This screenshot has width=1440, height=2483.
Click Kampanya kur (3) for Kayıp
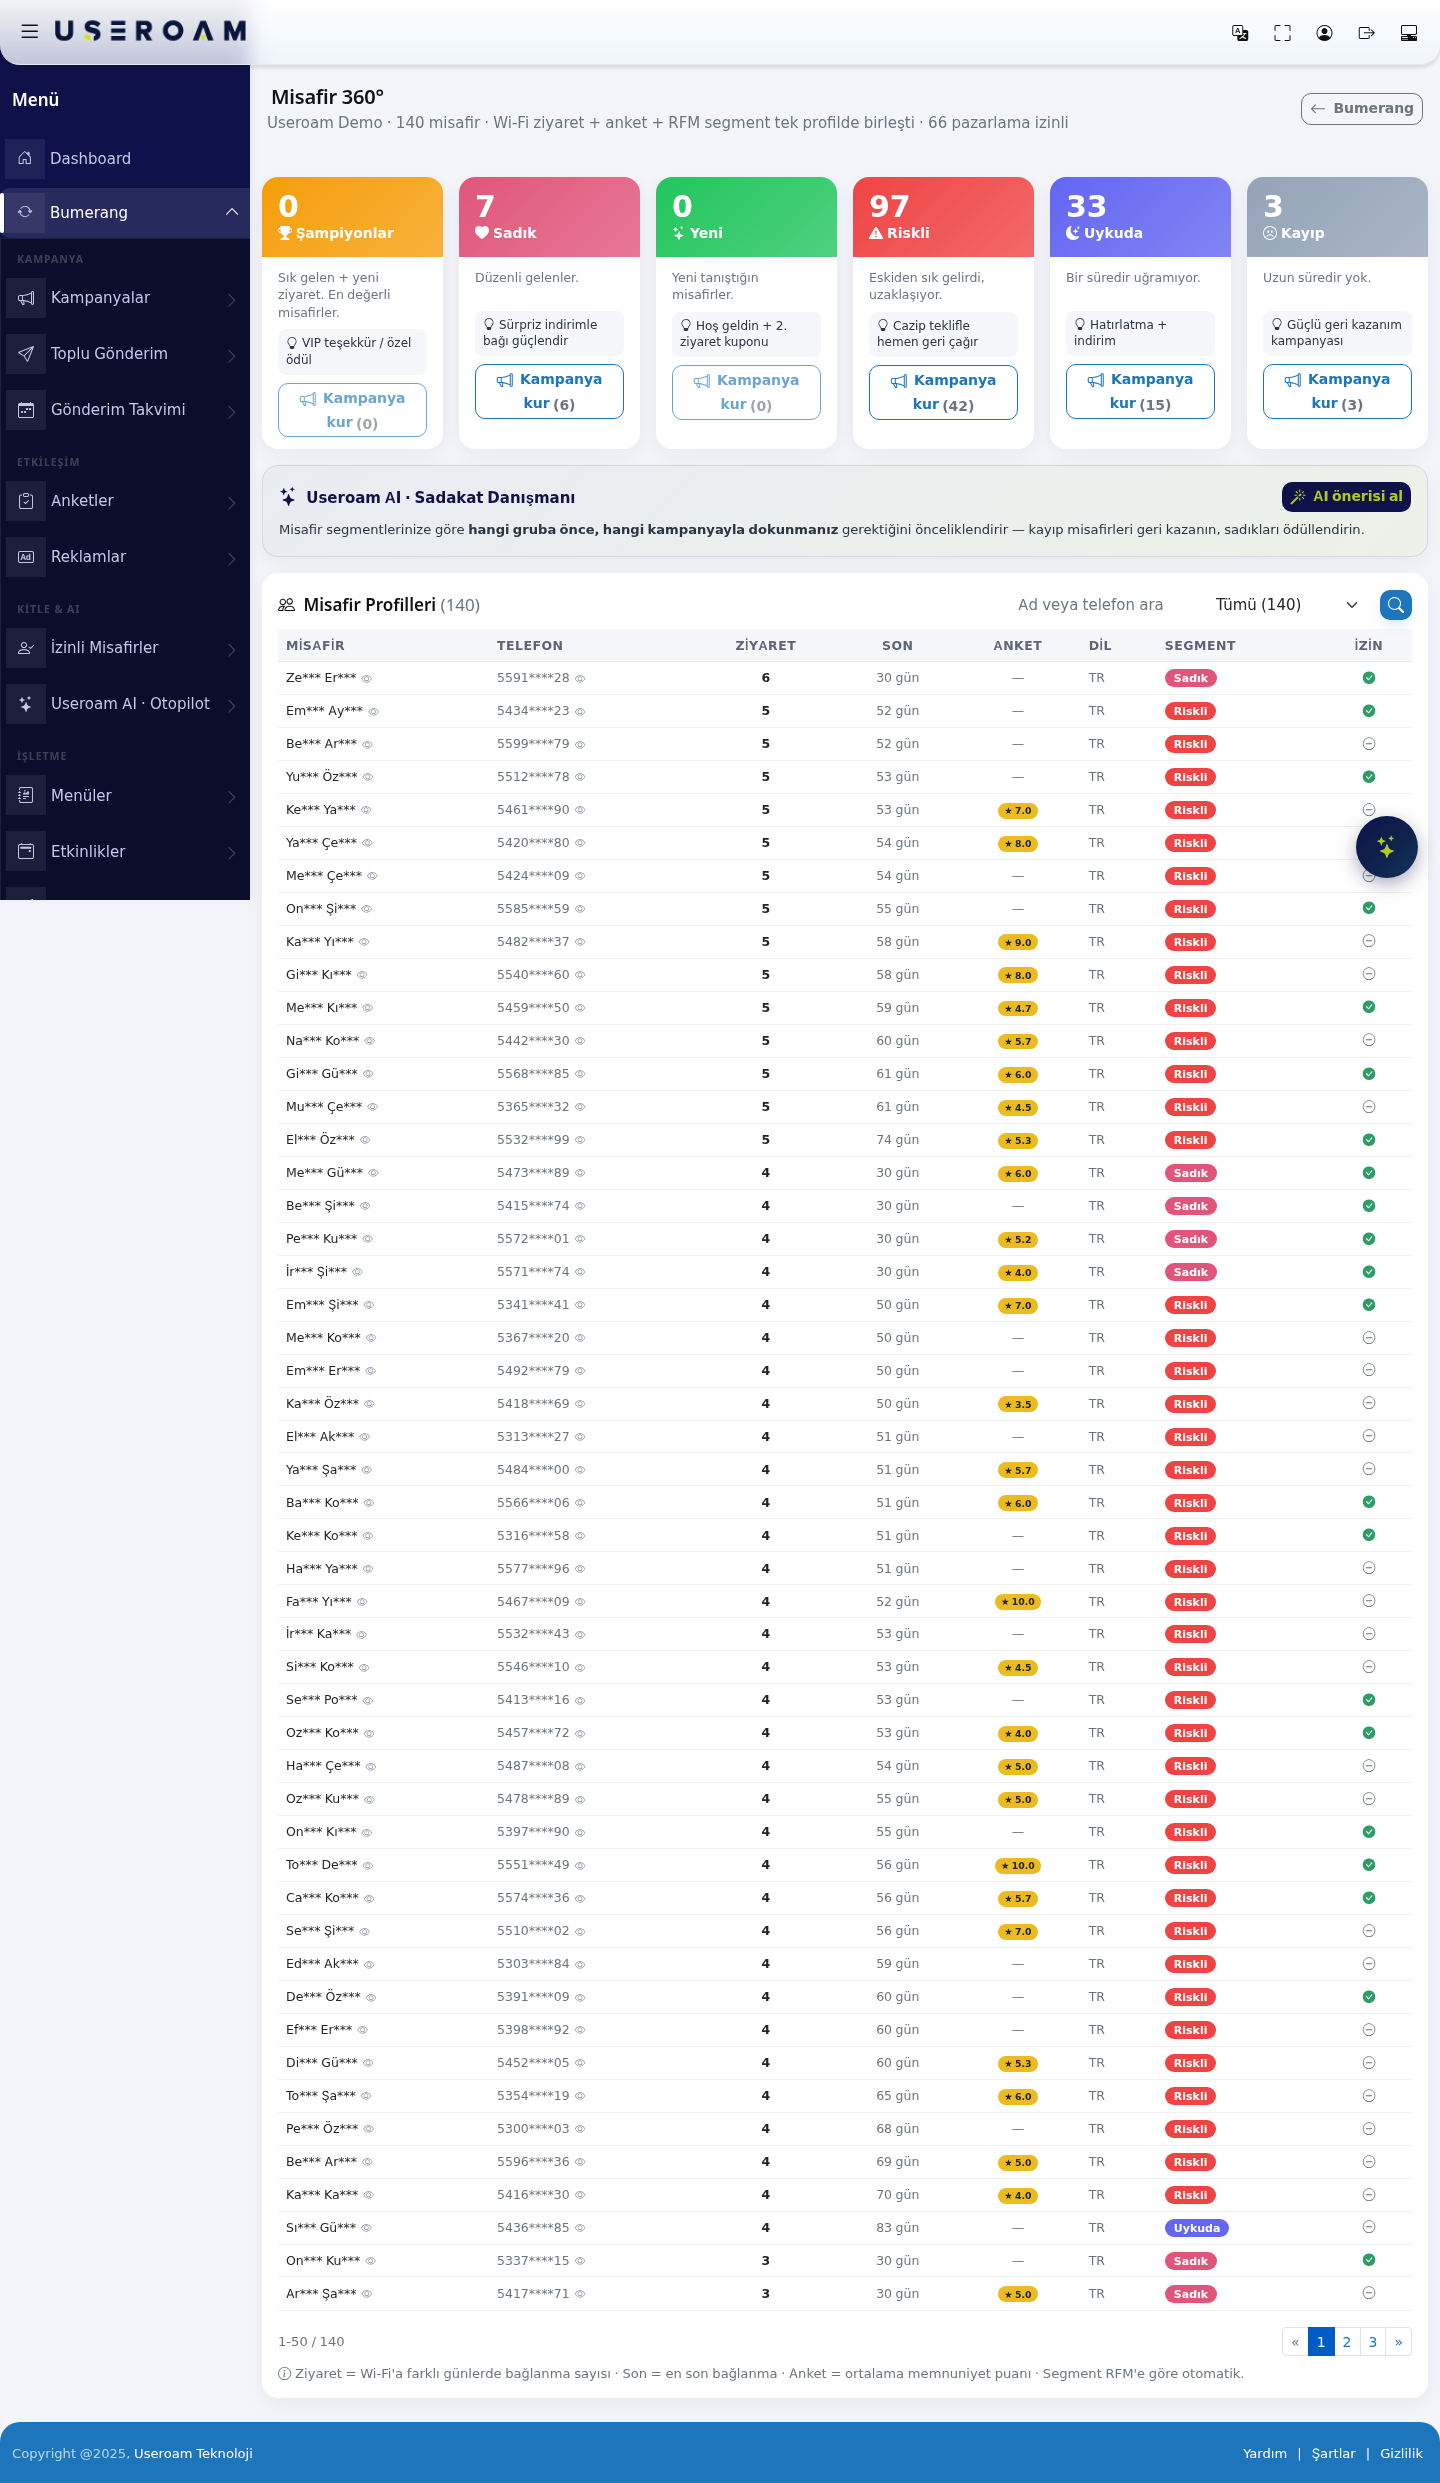pyautogui.click(x=1337, y=391)
